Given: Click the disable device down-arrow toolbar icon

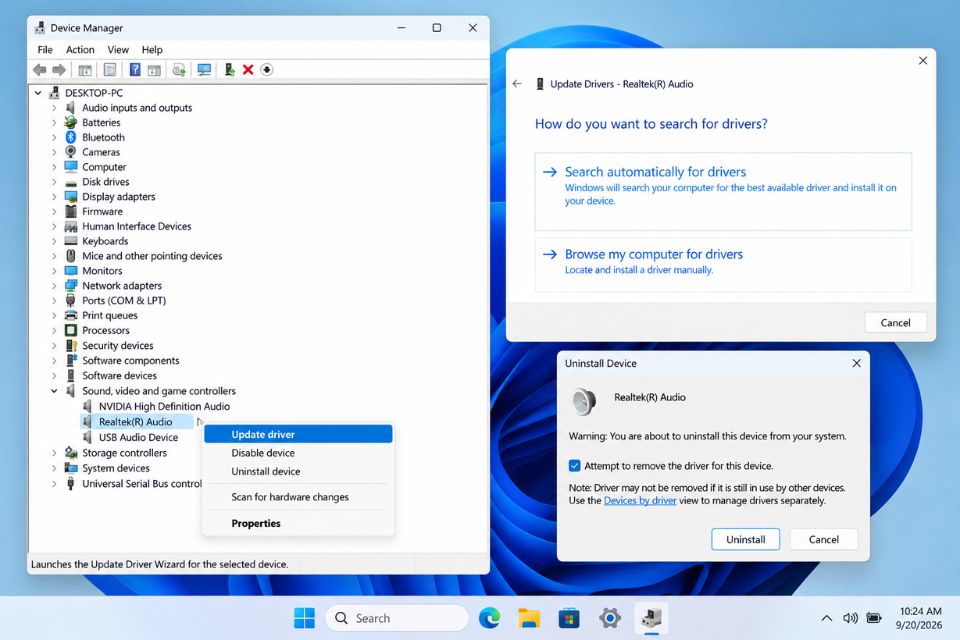Looking at the screenshot, I should coord(267,70).
